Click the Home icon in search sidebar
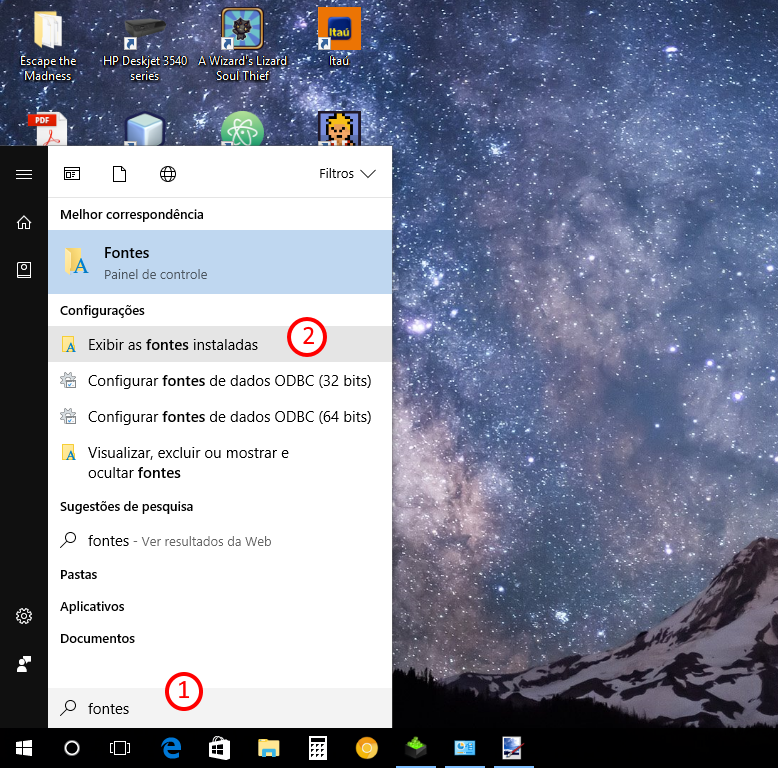The width and height of the screenshot is (778, 768). tap(24, 222)
